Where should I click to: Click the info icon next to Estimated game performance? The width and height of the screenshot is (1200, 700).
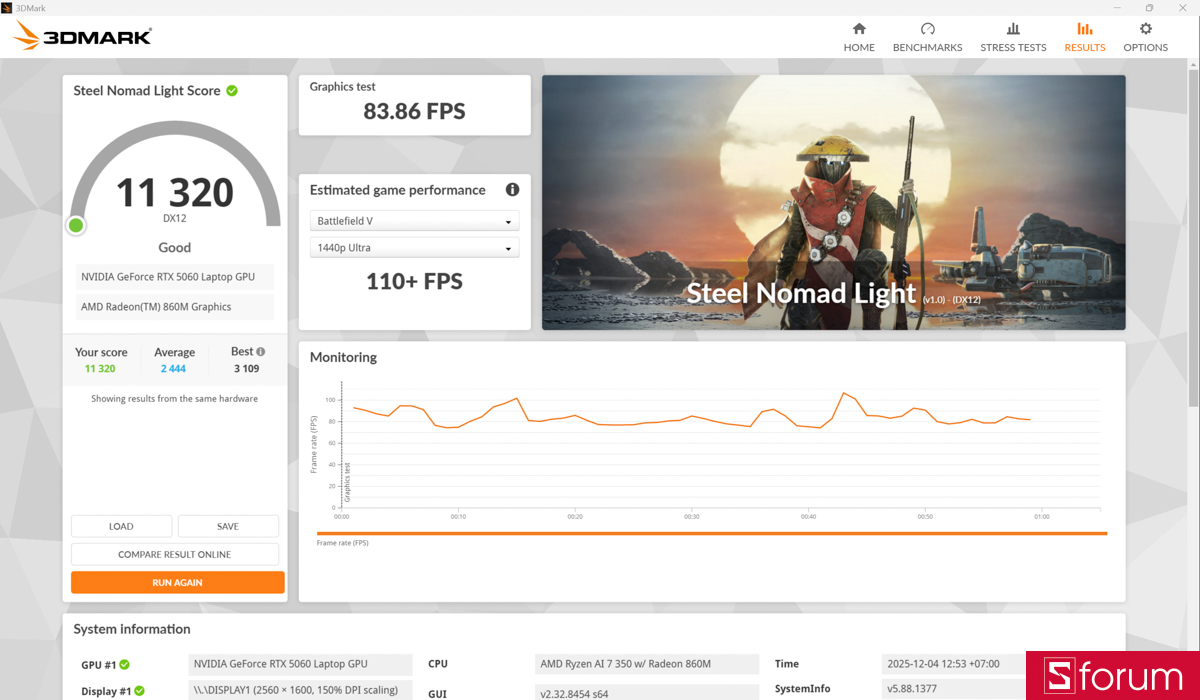512,189
